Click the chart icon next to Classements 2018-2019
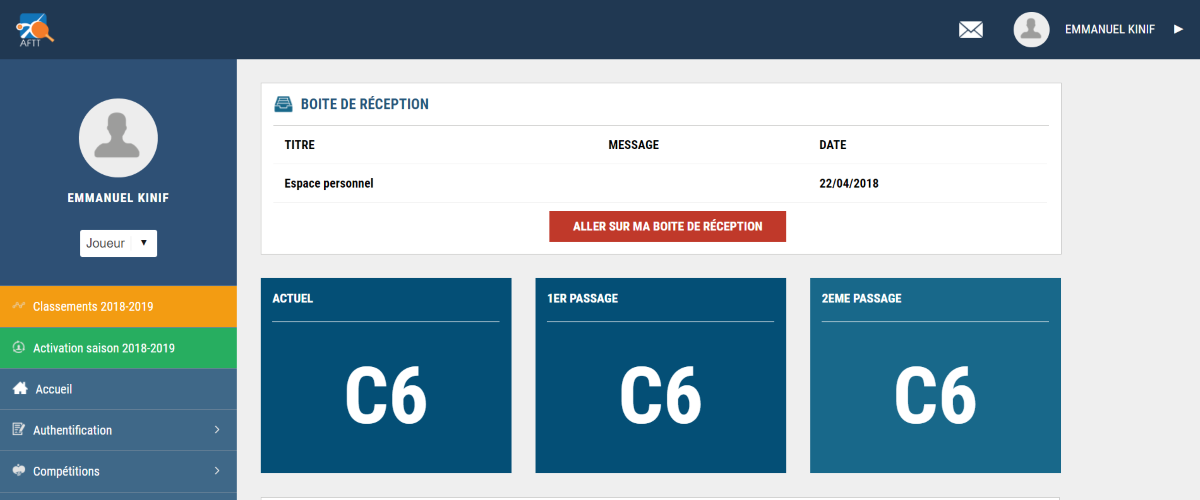Image resolution: width=1200 pixels, height=500 pixels. [x=18, y=306]
